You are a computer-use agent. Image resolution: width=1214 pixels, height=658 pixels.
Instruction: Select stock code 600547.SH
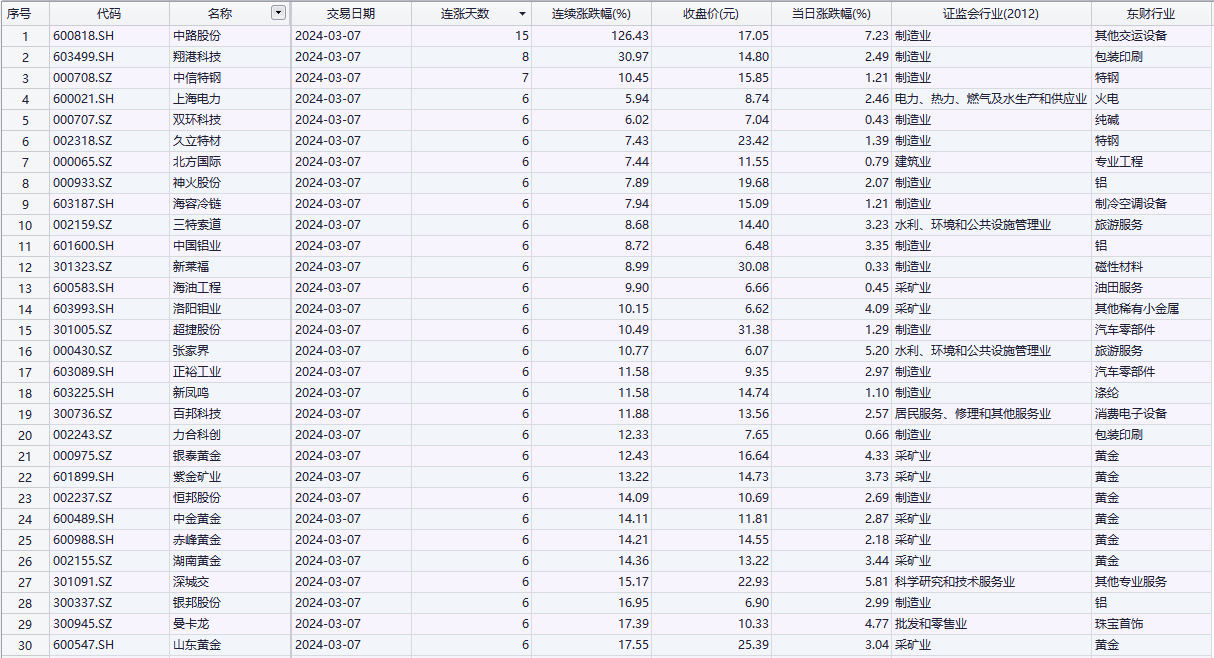(83, 645)
